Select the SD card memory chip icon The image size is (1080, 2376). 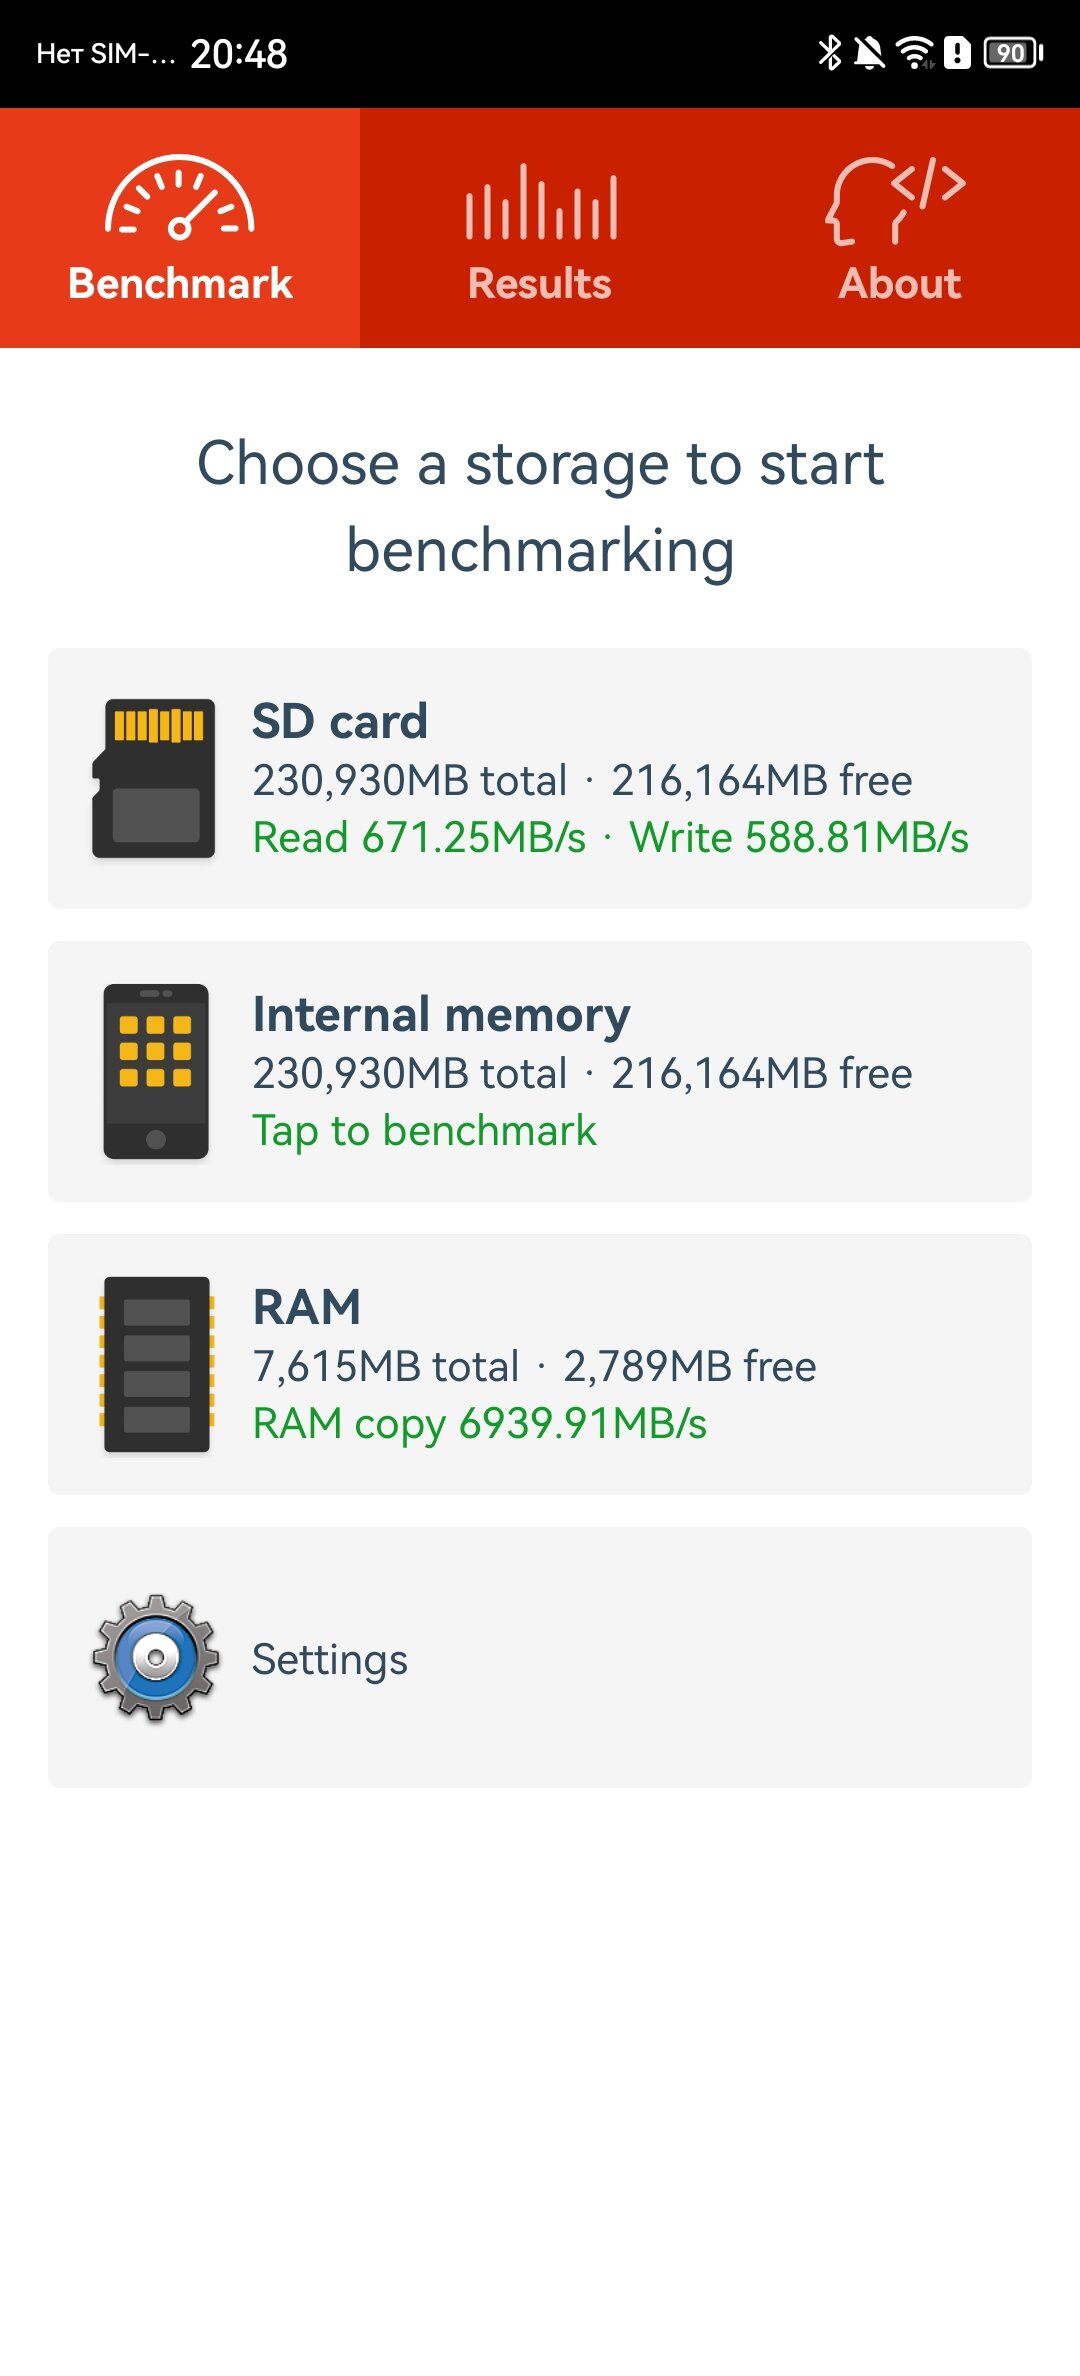pyautogui.click(x=154, y=778)
